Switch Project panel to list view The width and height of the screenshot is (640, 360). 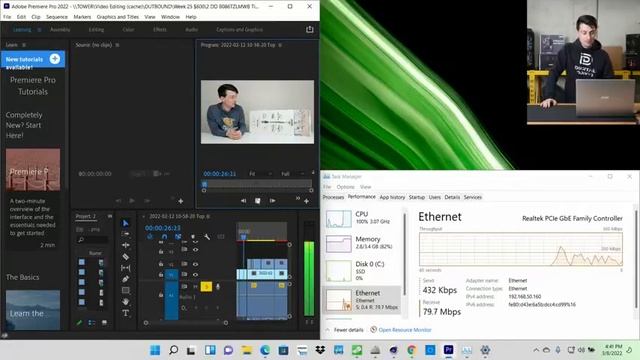click(x=91, y=323)
